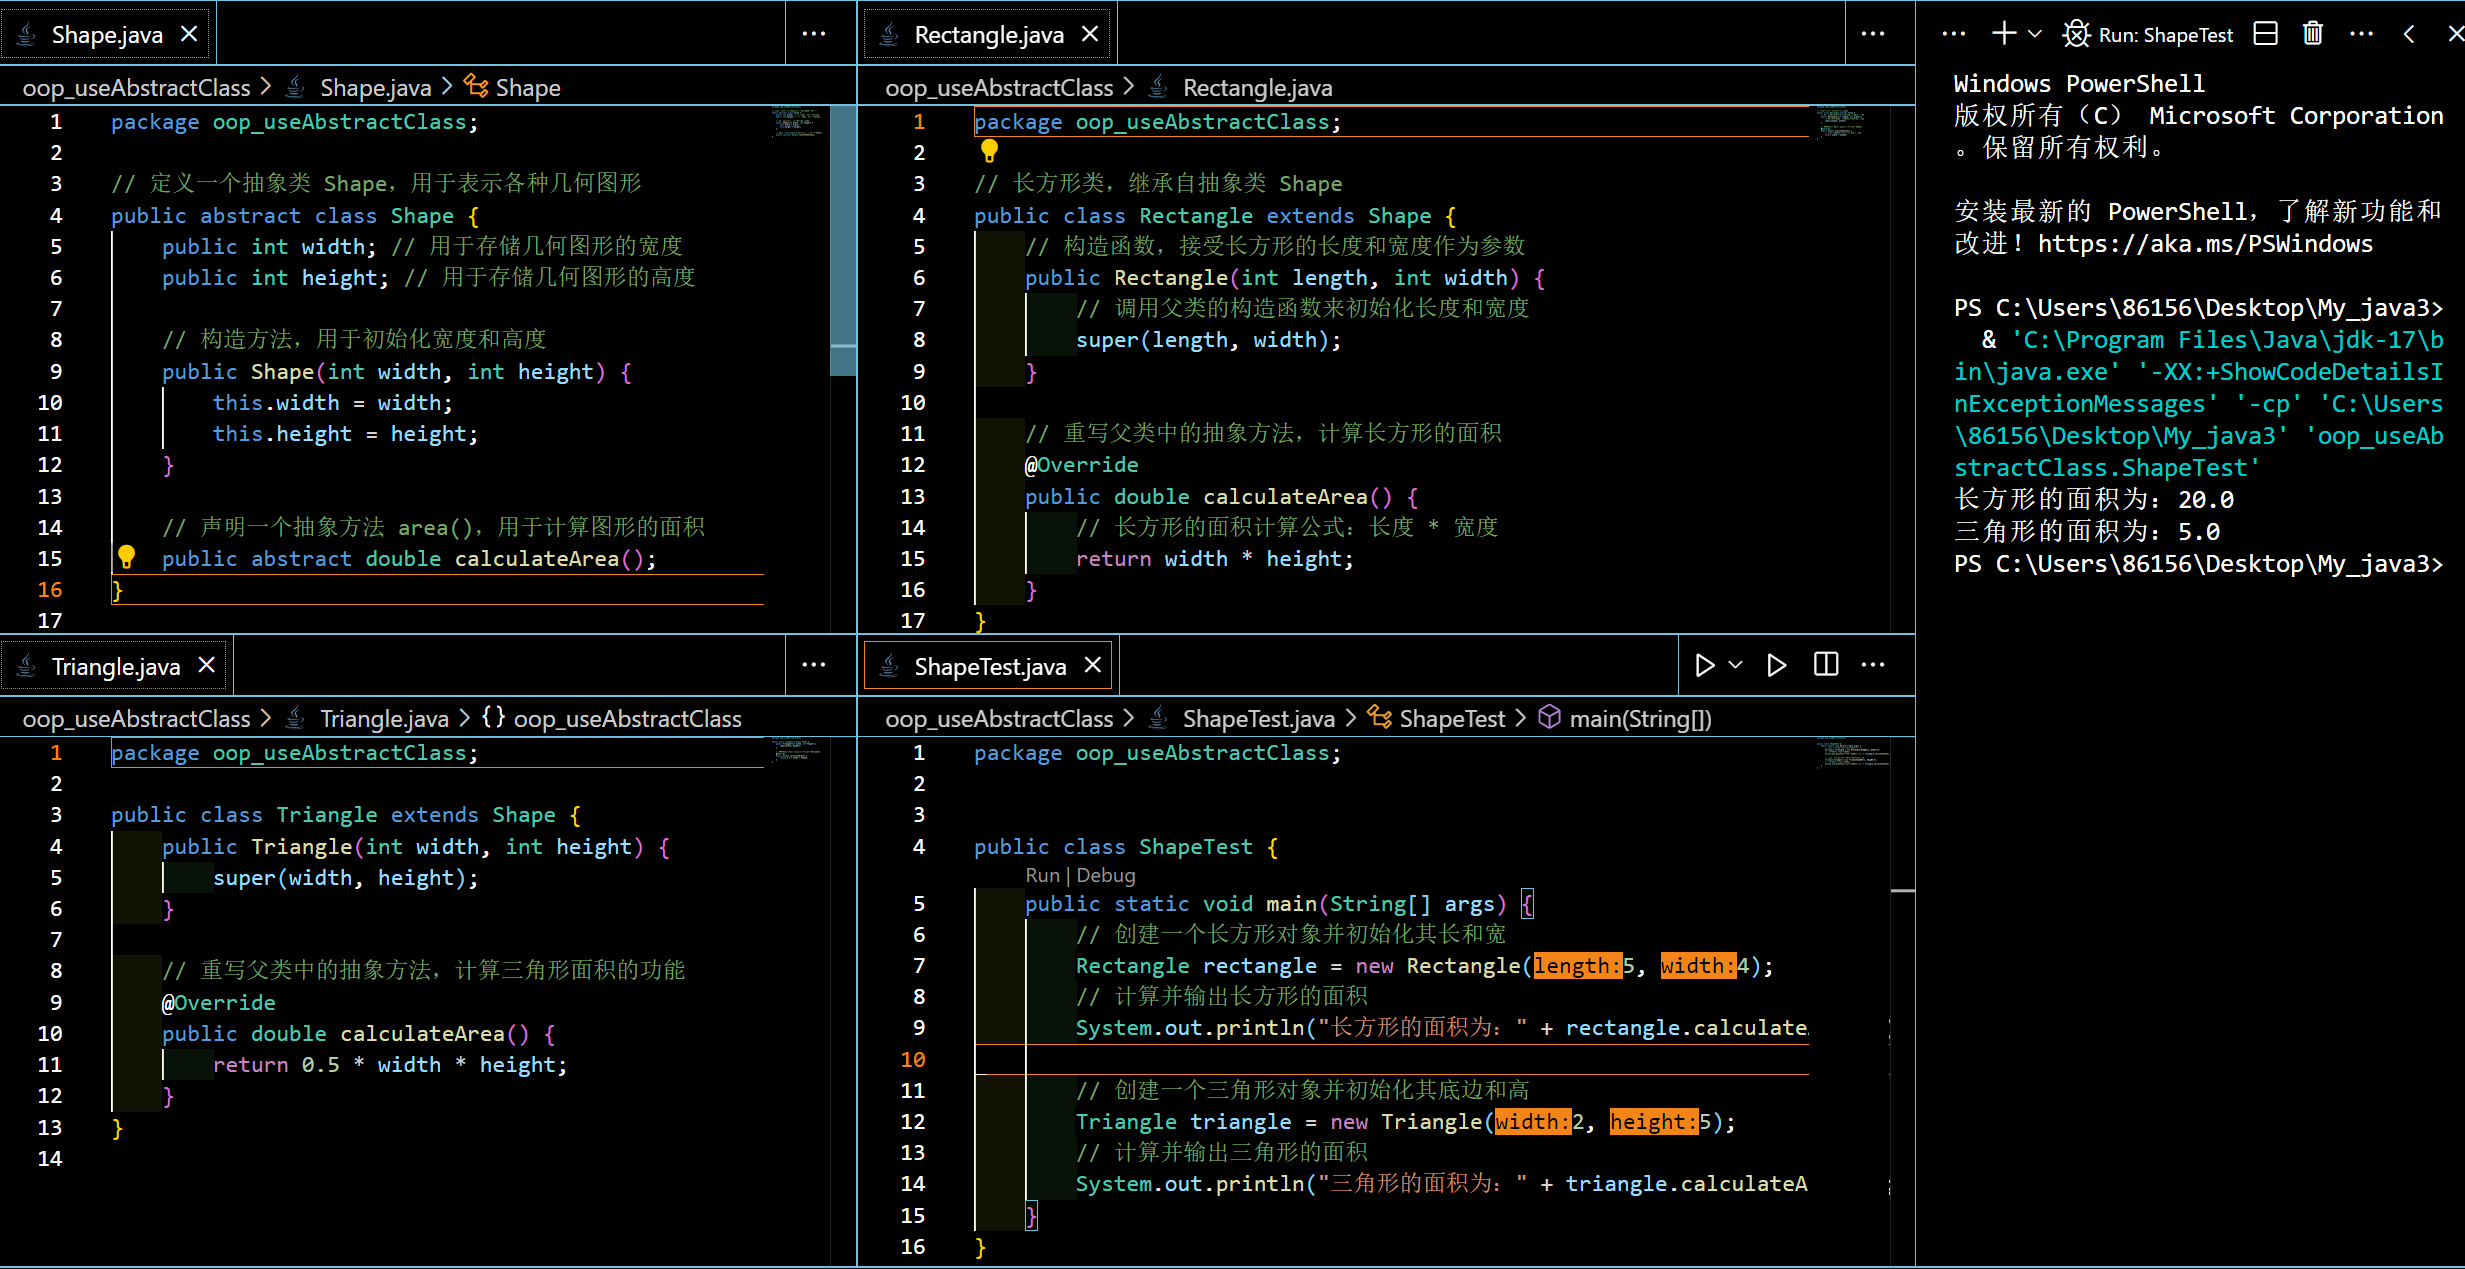This screenshot has height=1269, width=2465.
Task: Click calculateArea method name in Triangle.java
Action: 422,1034
